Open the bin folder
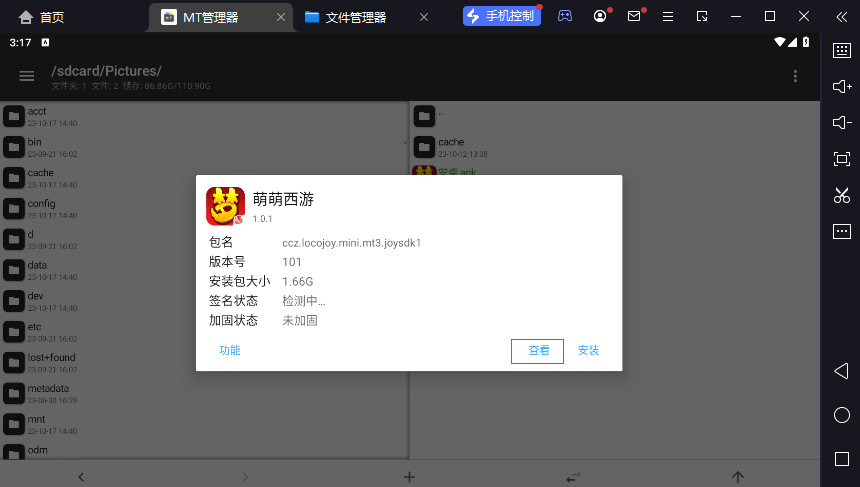 tap(204, 147)
